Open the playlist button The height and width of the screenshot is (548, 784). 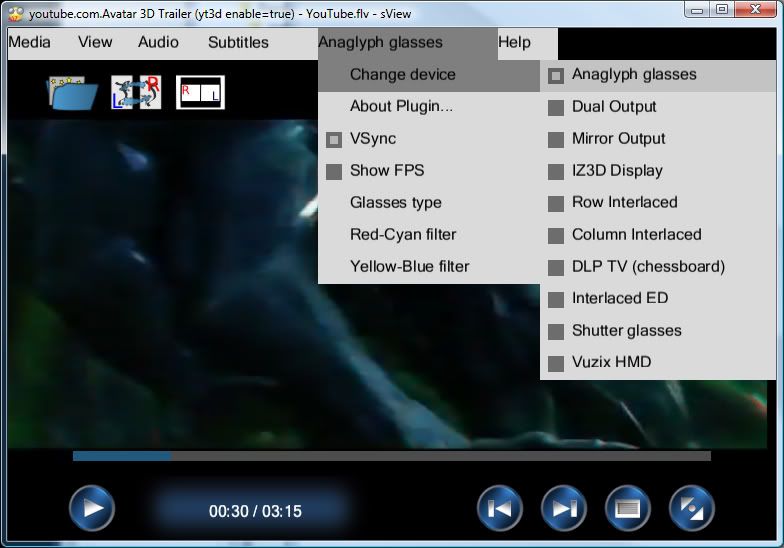pos(628,508)
